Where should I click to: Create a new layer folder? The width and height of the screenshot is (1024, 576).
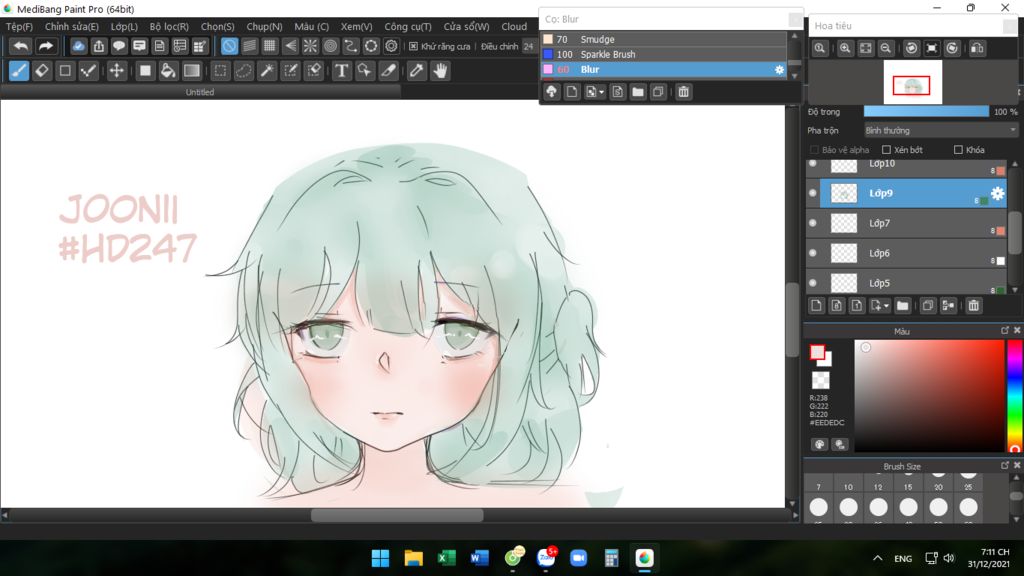[903, 306]
